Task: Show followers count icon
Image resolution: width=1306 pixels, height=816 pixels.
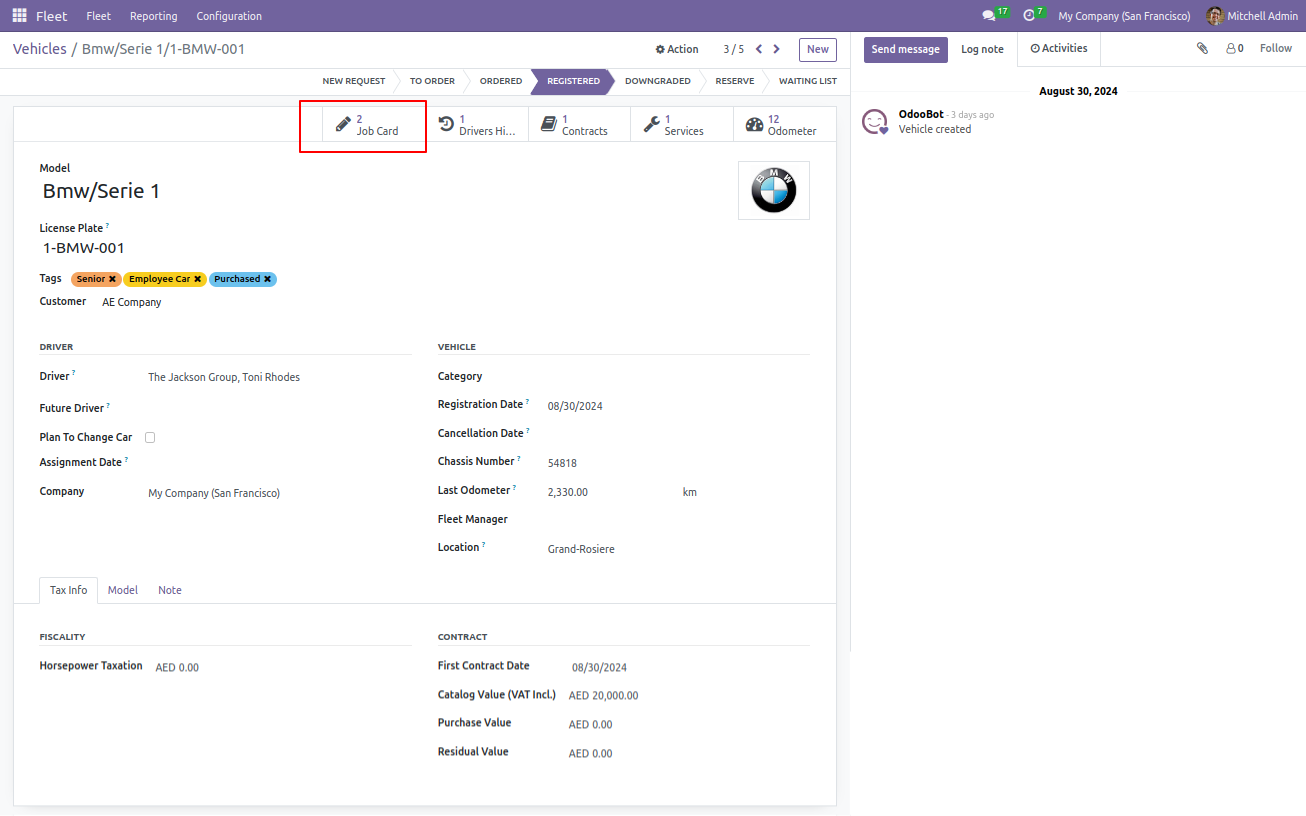Action: coord(1234,48)
